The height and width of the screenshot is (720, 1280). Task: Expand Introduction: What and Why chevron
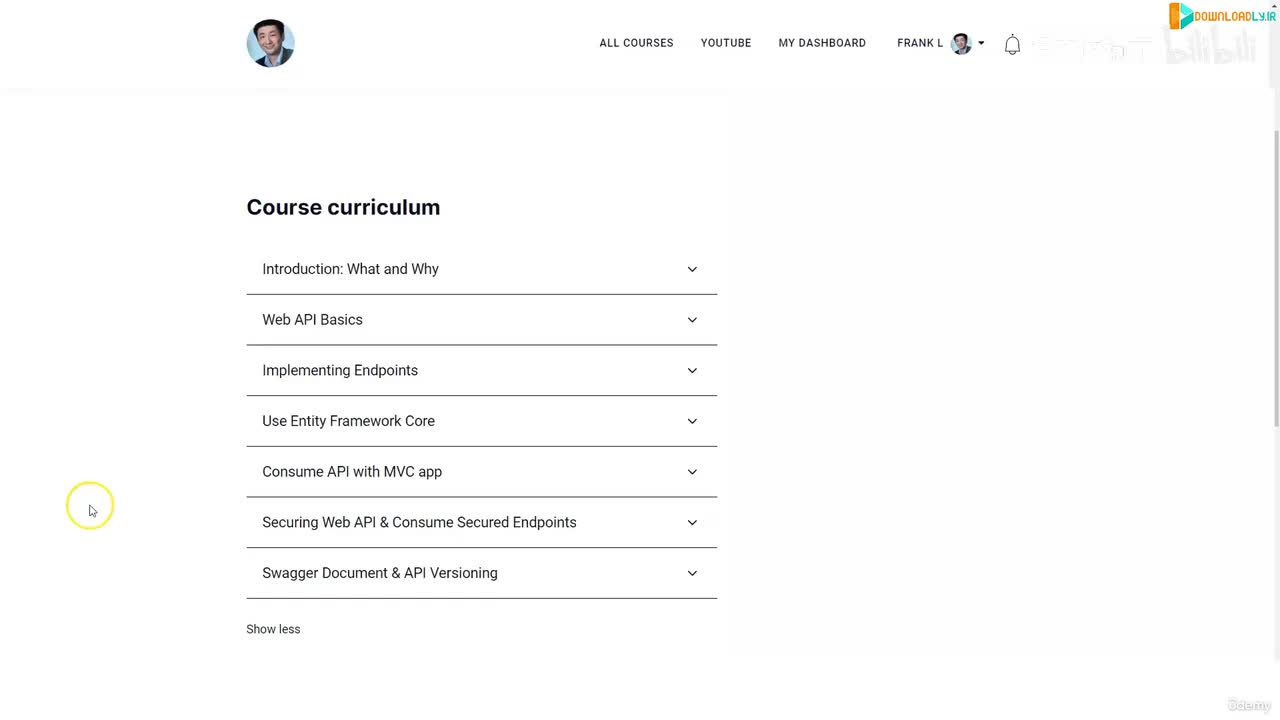click(x=692, y=269)
